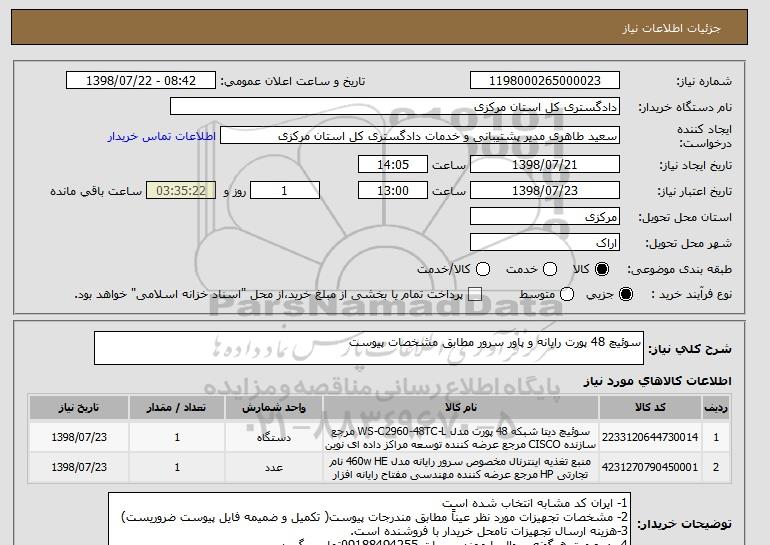Click the remaining days field showing 1
The width and height of the screenshot is (770, 545).
coord(285,191)
